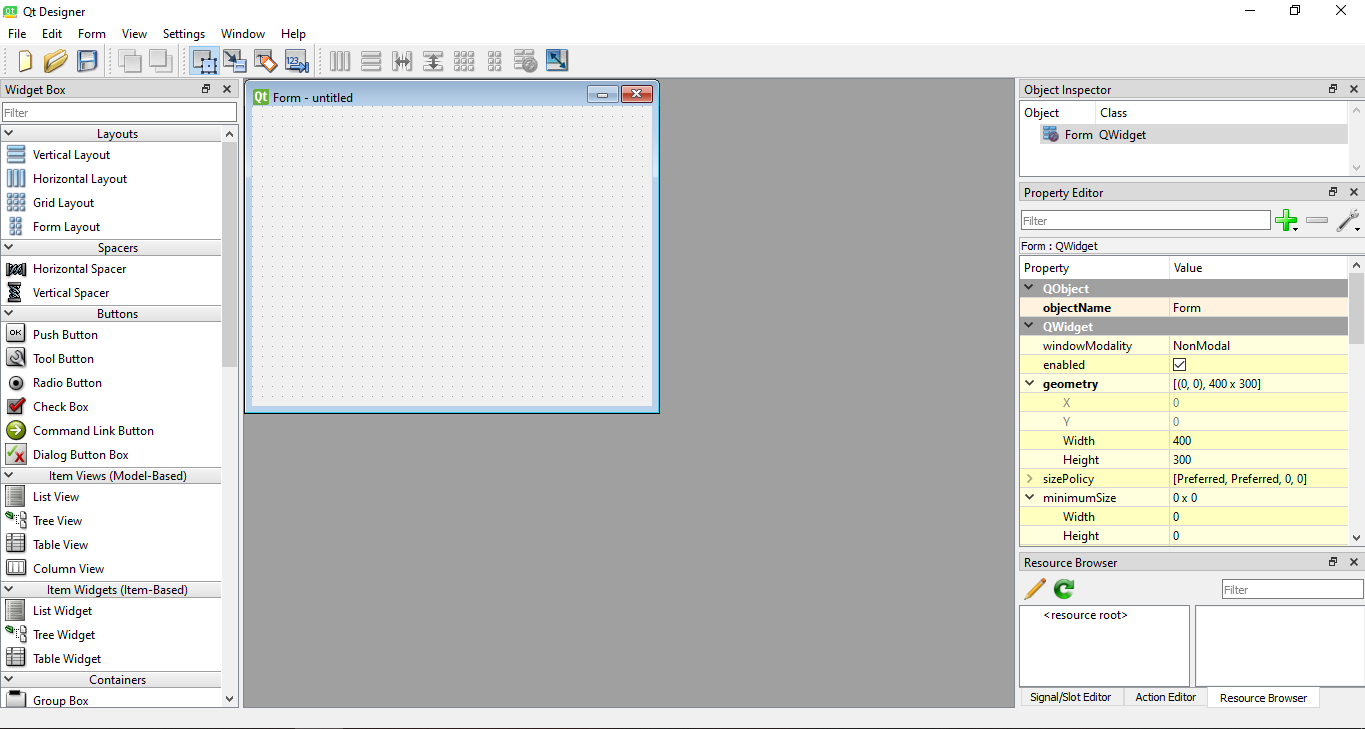The height and width of the screenshot is (729, 1365).
Task: Click the Send to Back toolbar icon
Action: pos(130,61)
